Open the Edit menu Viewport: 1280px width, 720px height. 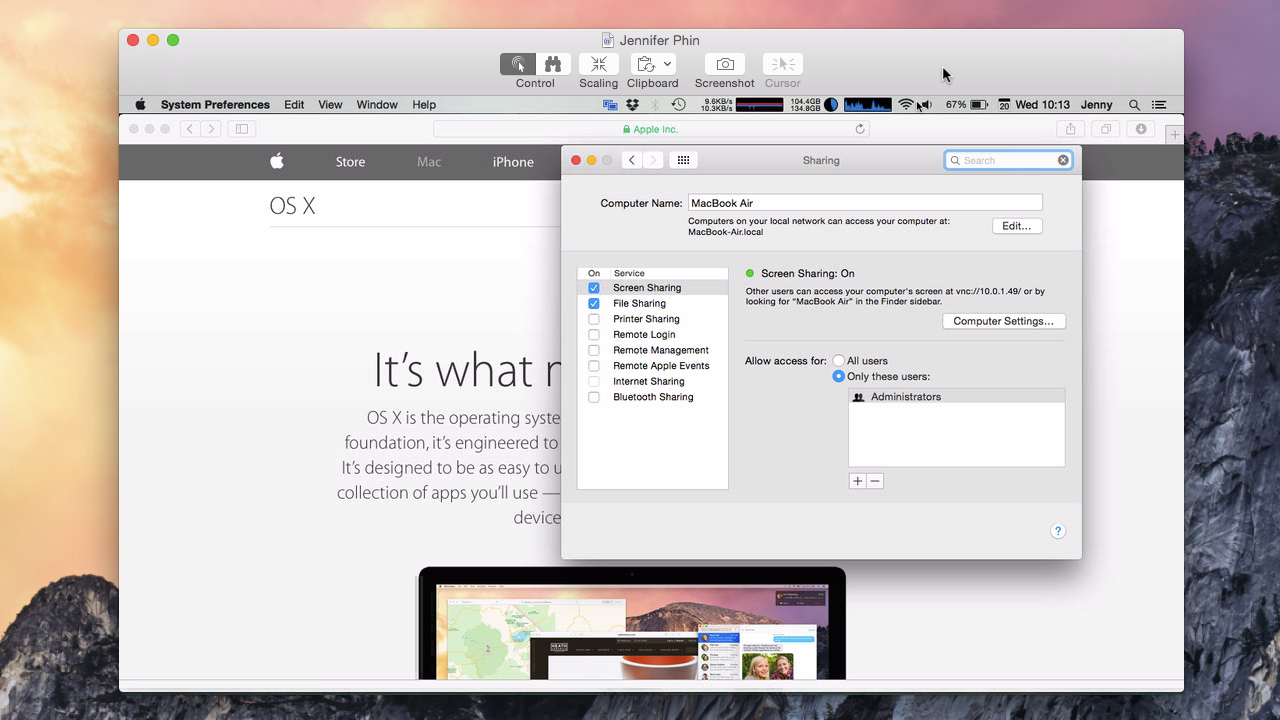tap(294, 105)
